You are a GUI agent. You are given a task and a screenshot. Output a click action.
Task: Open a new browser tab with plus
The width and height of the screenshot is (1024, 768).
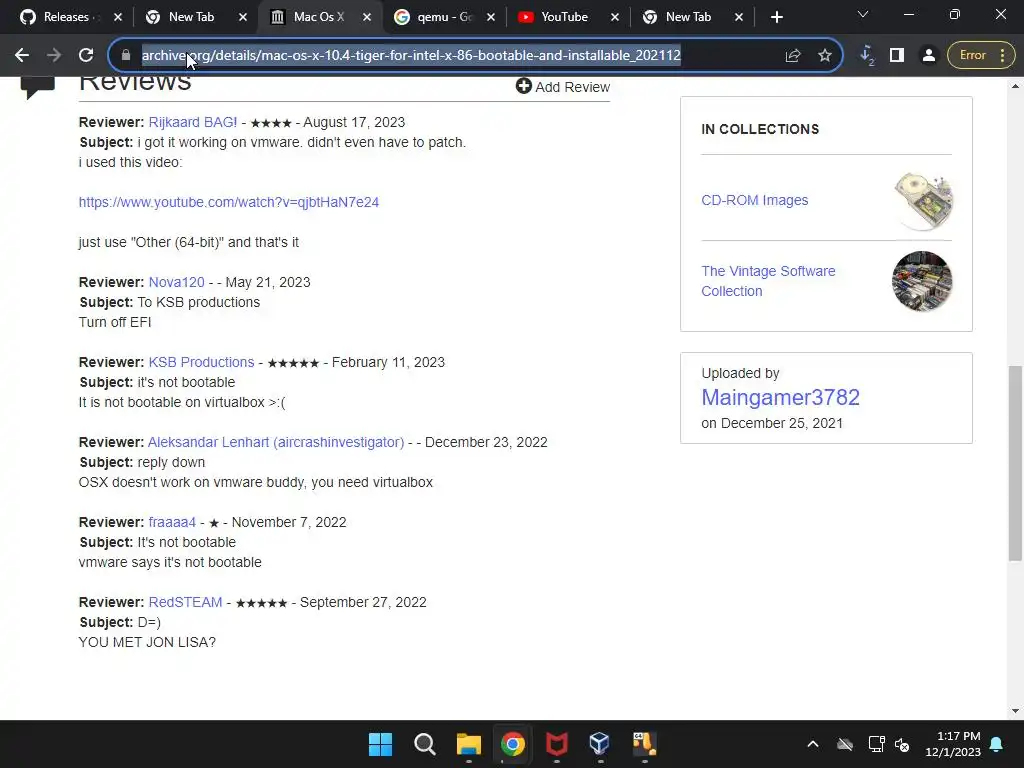coord(776,17)
